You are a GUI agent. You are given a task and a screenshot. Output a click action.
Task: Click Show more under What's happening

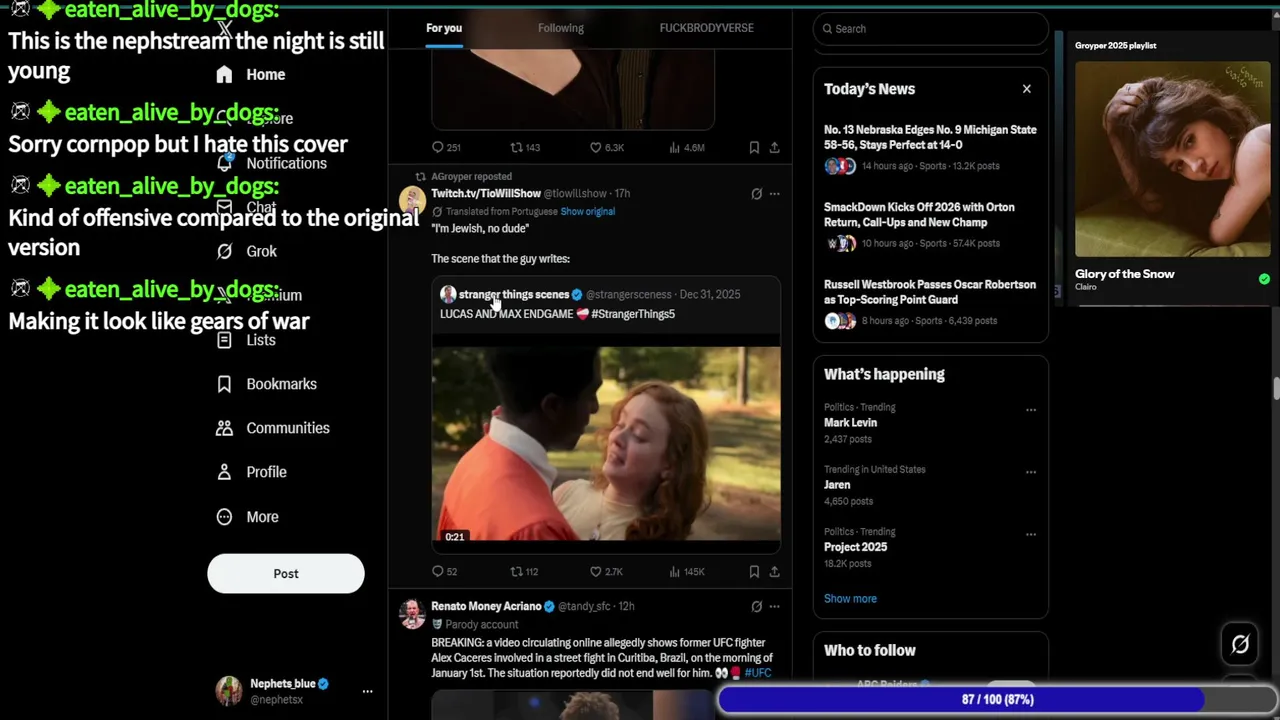click(x=850, y=599)
